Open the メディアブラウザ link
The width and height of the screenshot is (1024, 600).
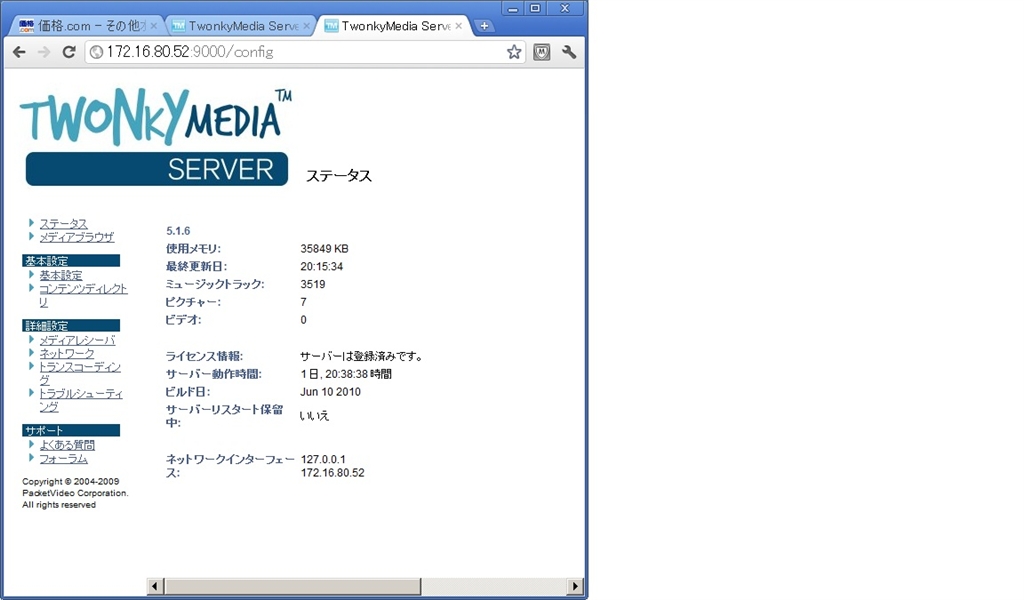pos(76,237)
